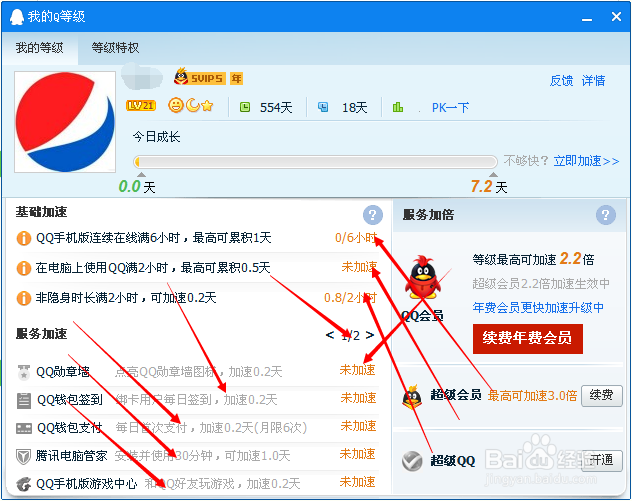Click the moon level icon
The height and width of the screenshot is (501, 632).
193,106
